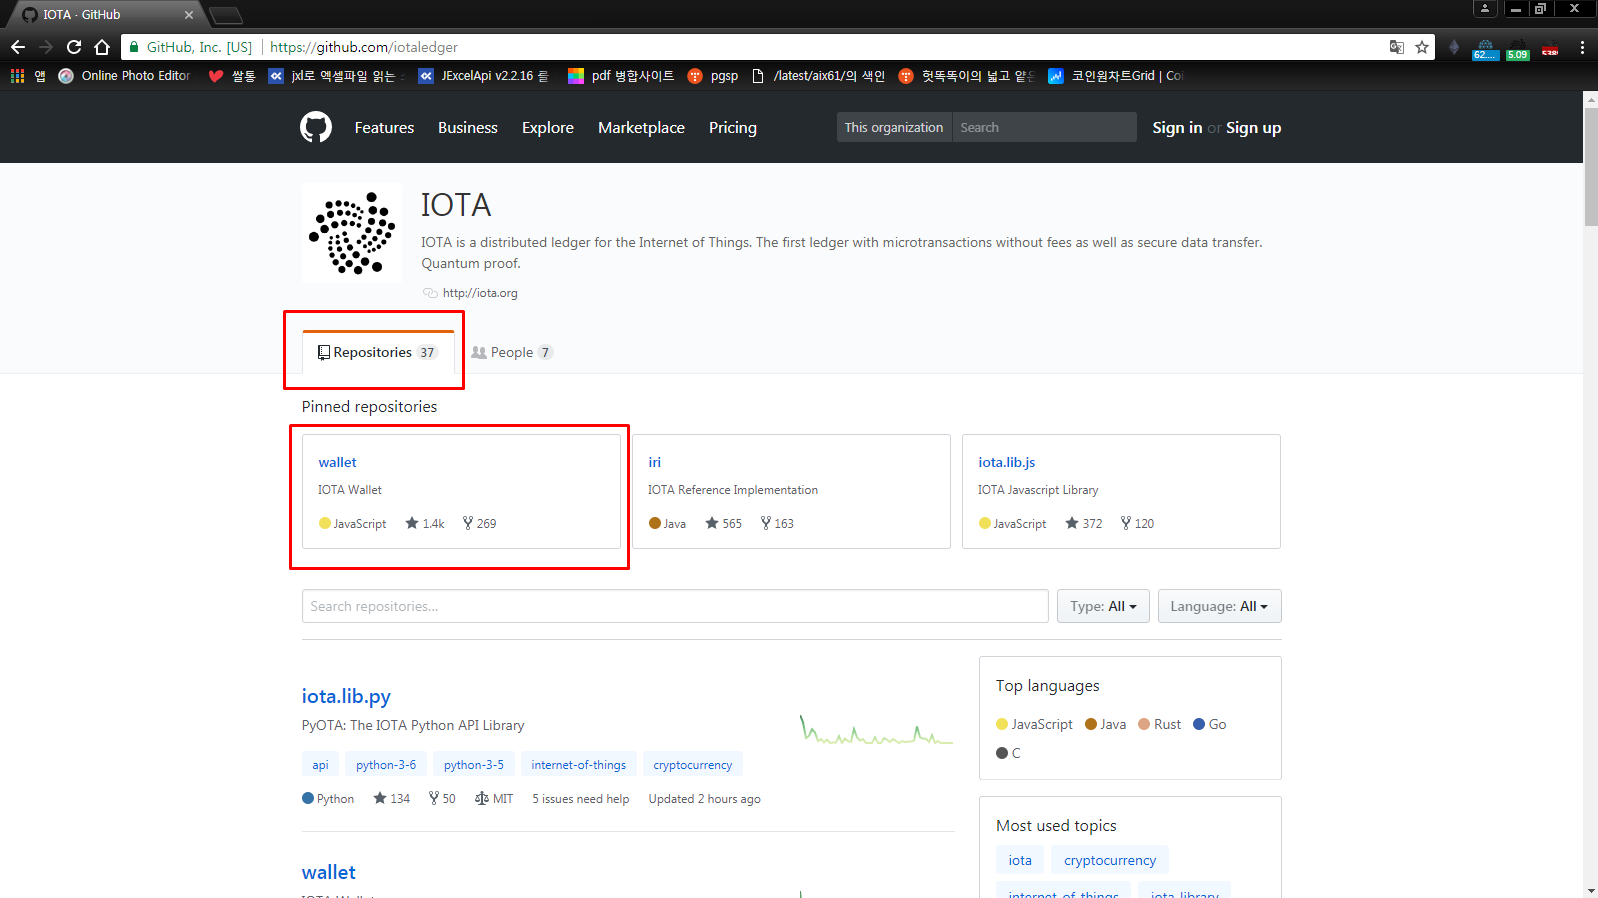Click the iota tag in Most used topics
This screenshot has height=898, width=1598.
(x=1020, y=860)
